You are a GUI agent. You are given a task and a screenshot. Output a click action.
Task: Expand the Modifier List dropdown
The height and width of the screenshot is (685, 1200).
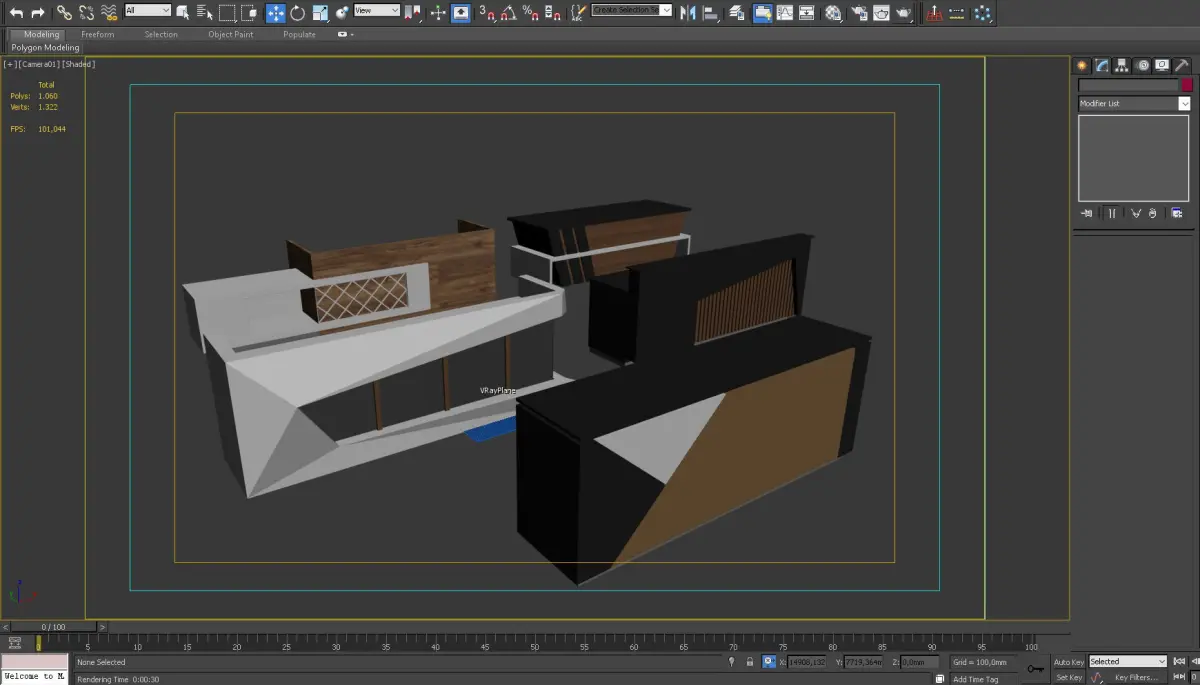tap(1184, 104)
